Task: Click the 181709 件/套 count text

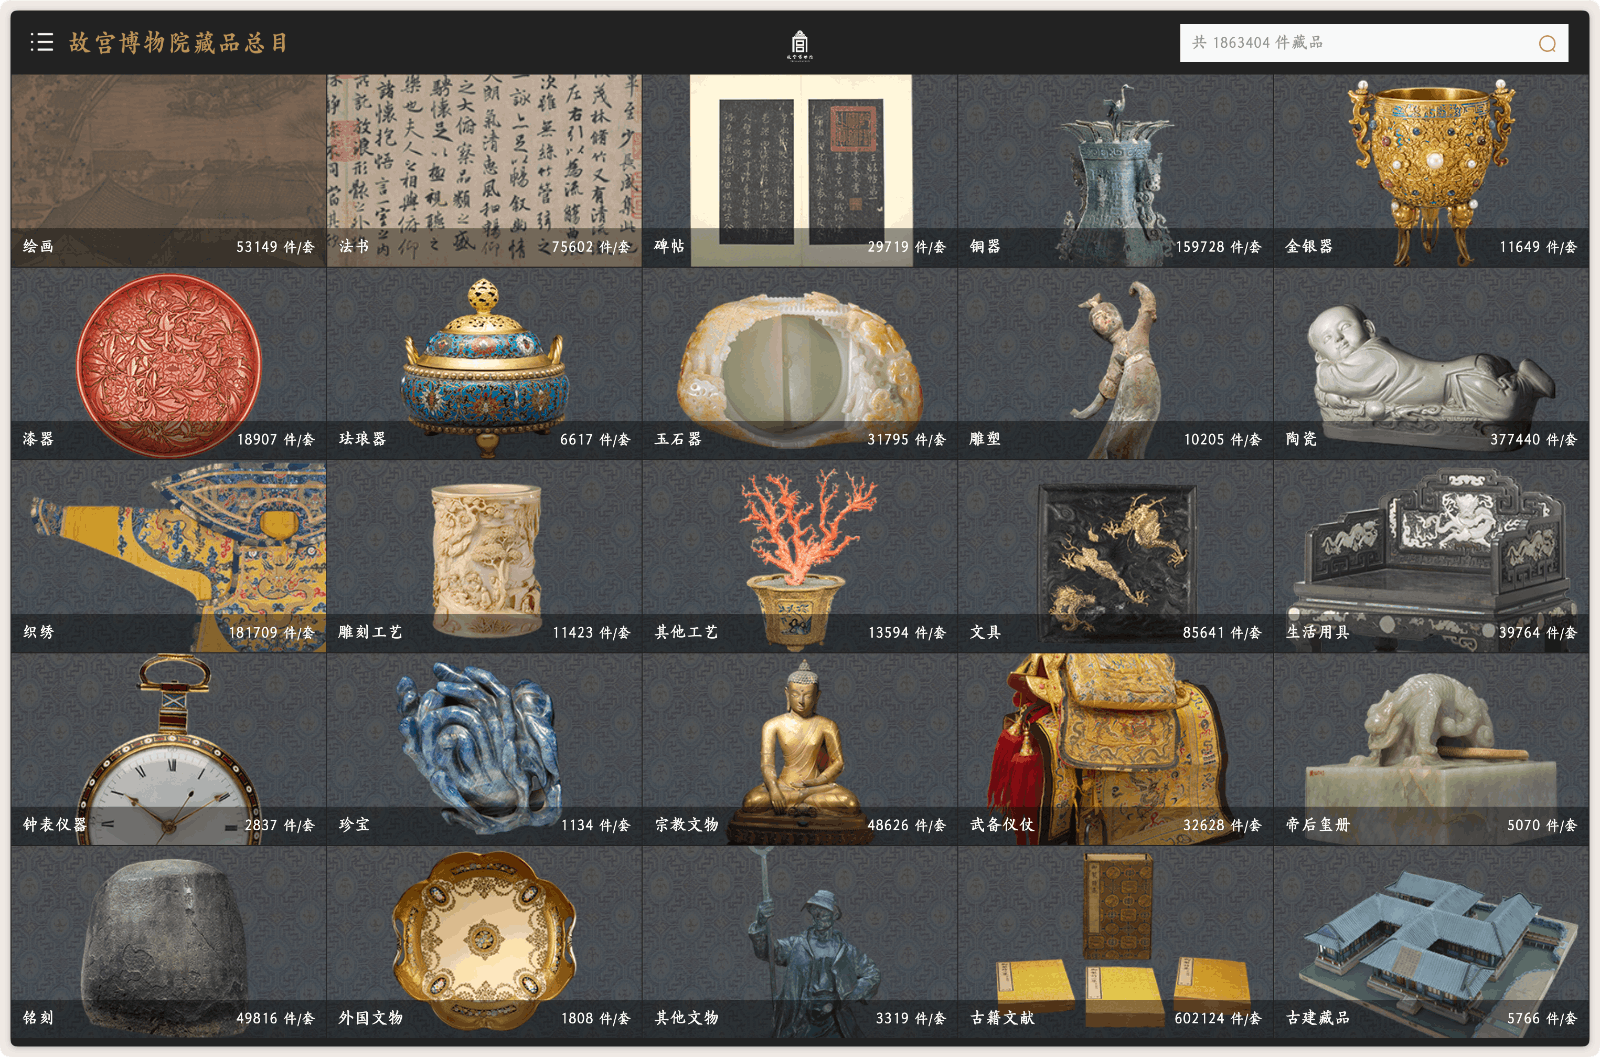Action: point(271,633)
